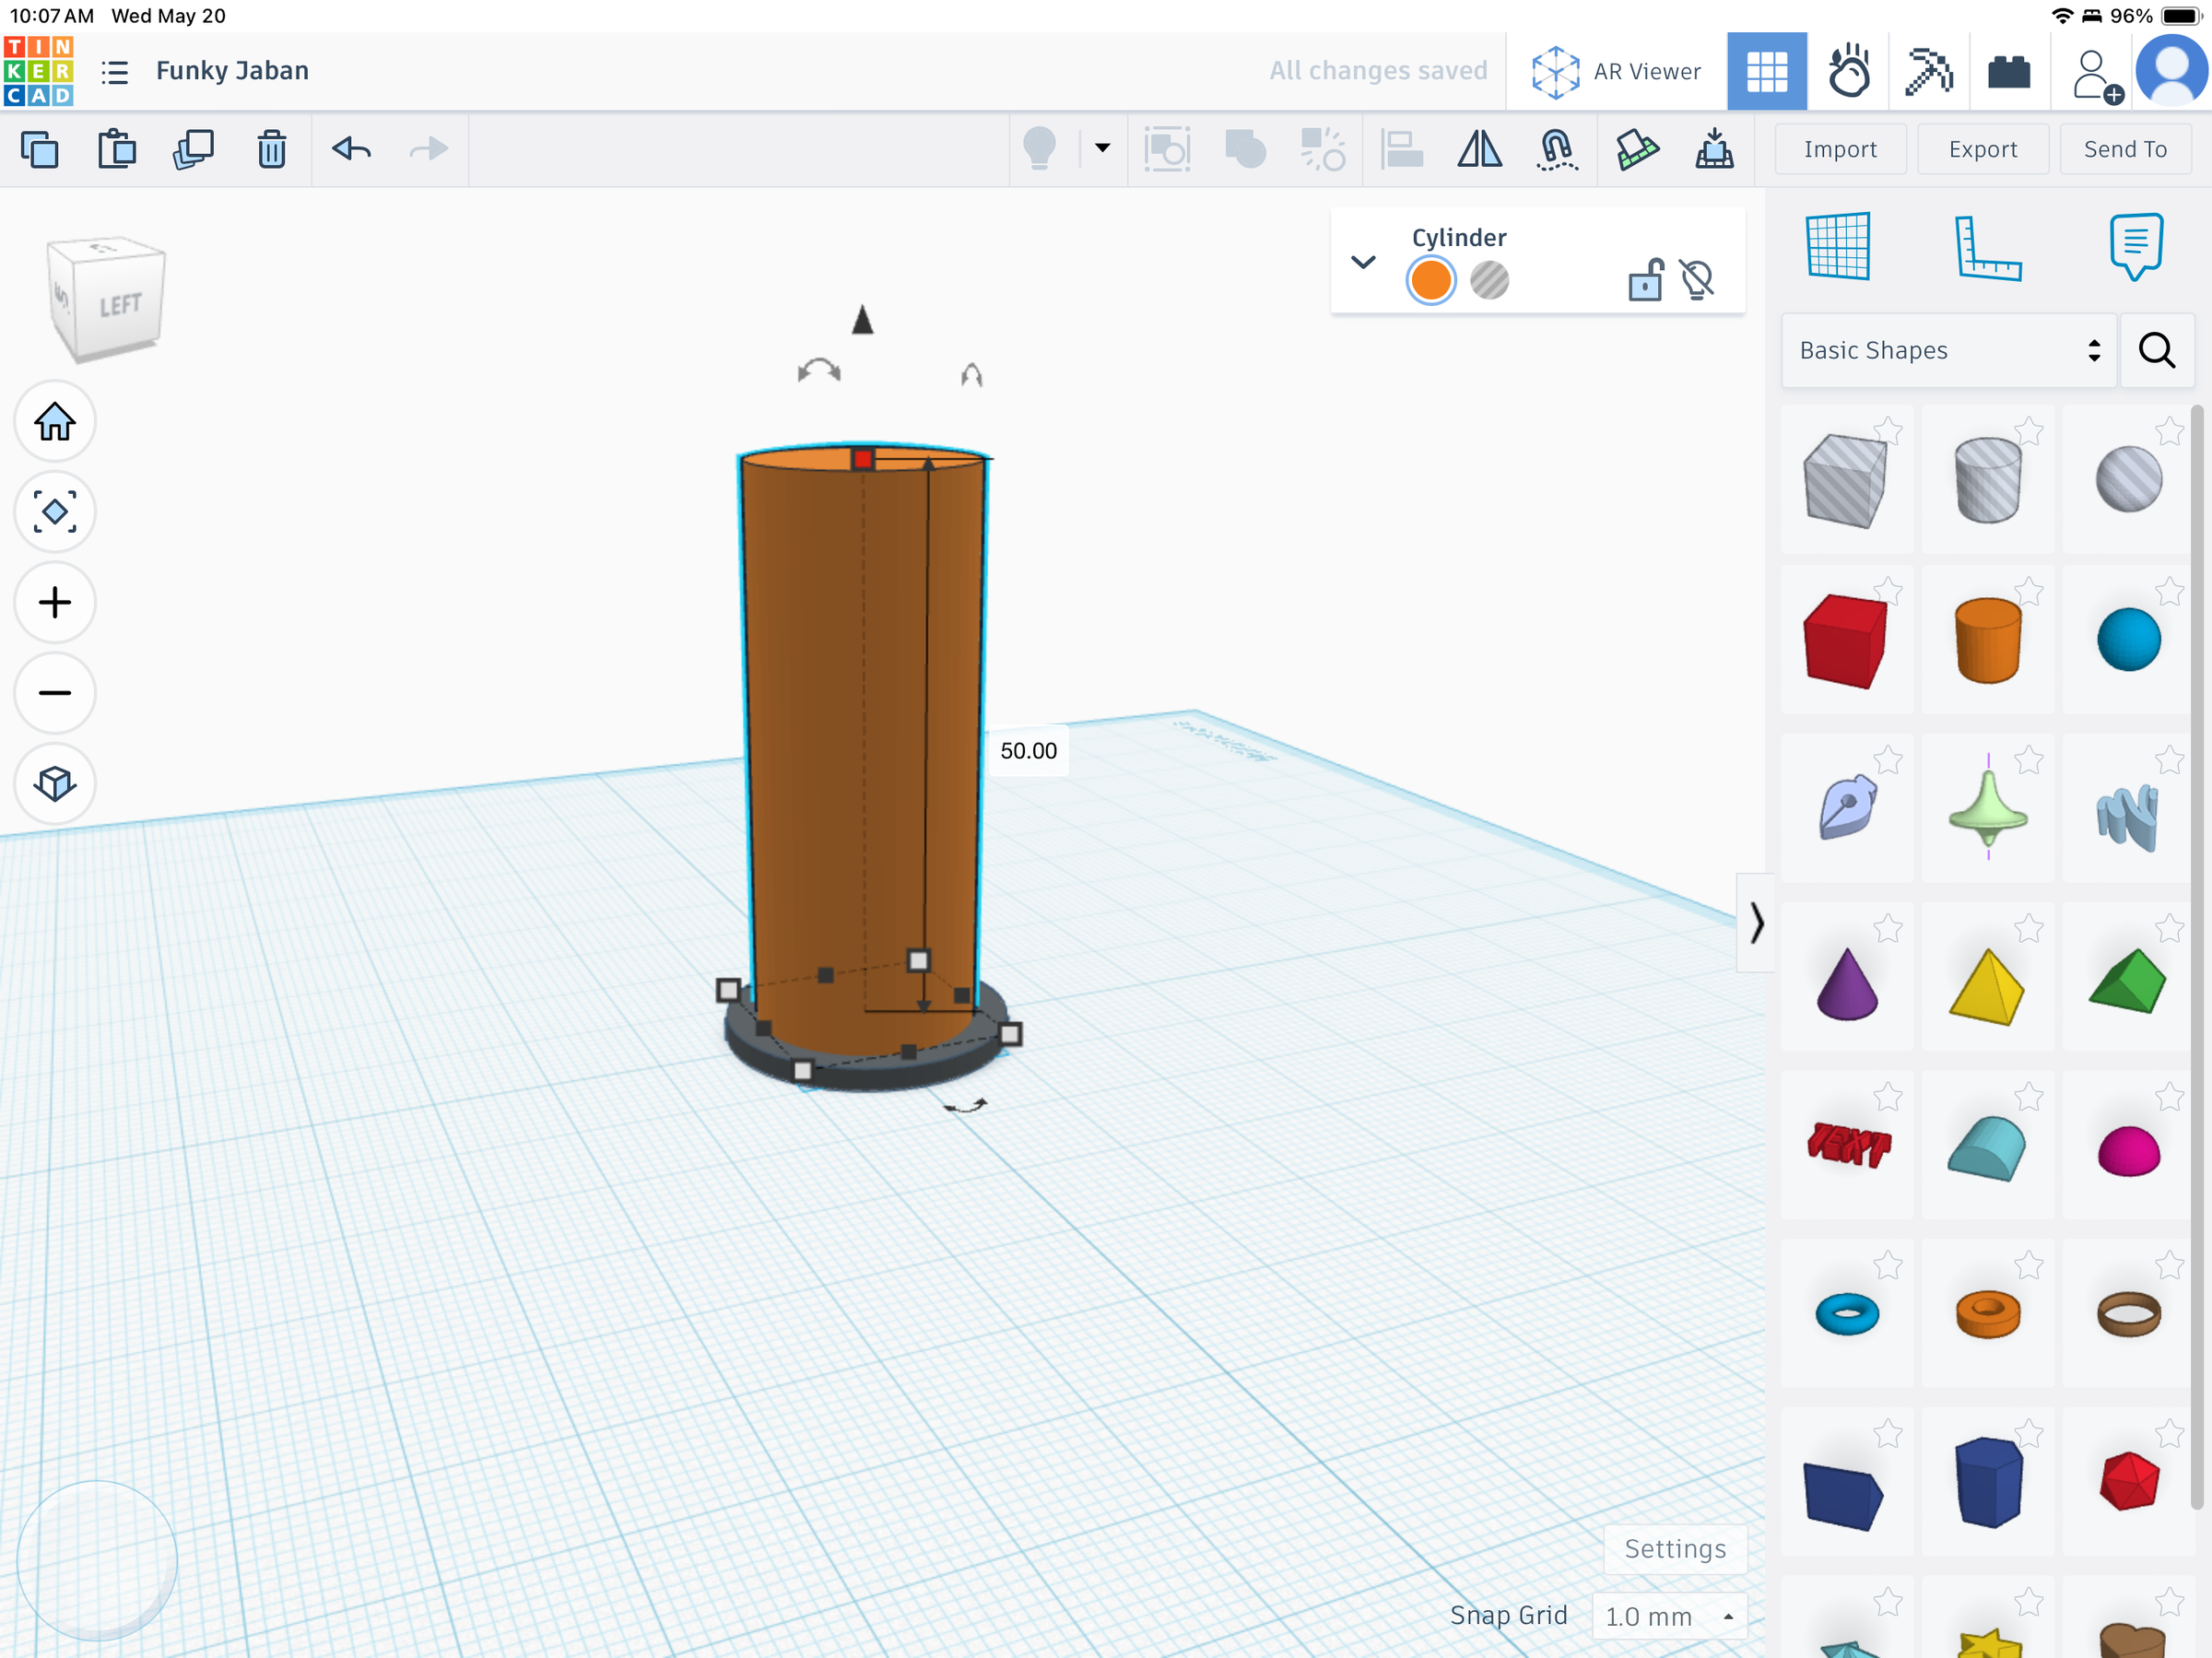This screenshot has width=2212, height=1658.
Task: Zoom out the workplane view
Action: [x=55, y=693]
